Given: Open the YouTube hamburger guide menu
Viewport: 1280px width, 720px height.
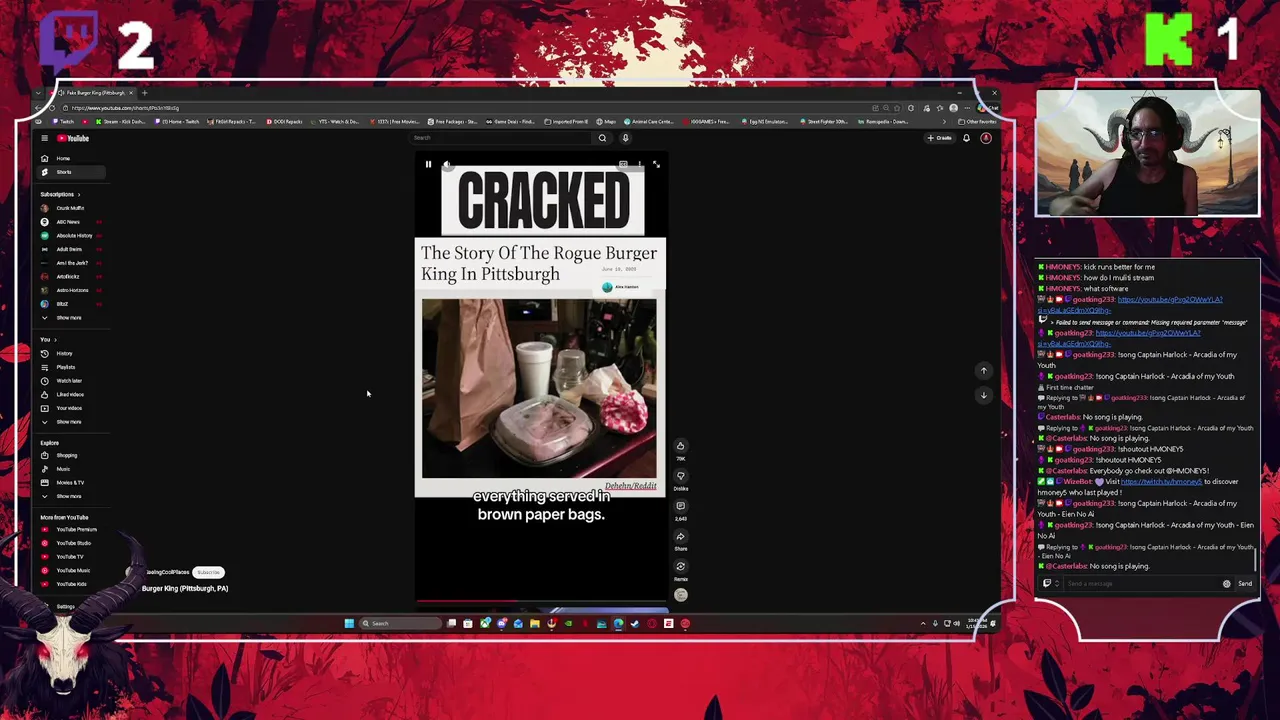Looking at the screenshot, I should [44, 138].
